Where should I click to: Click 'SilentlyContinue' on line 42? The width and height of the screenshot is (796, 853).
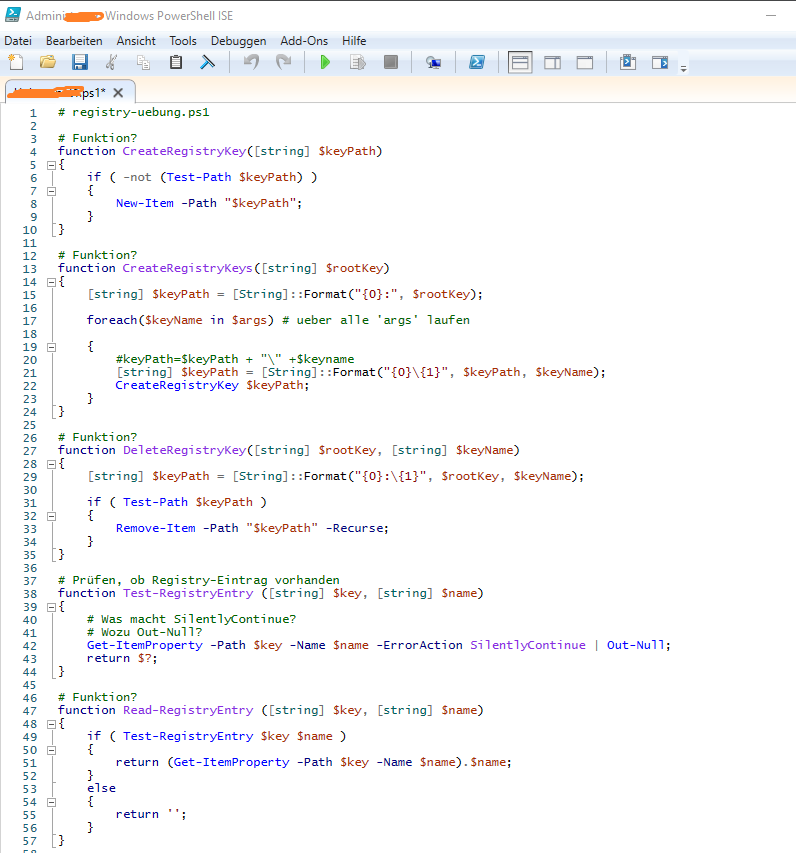528,645
